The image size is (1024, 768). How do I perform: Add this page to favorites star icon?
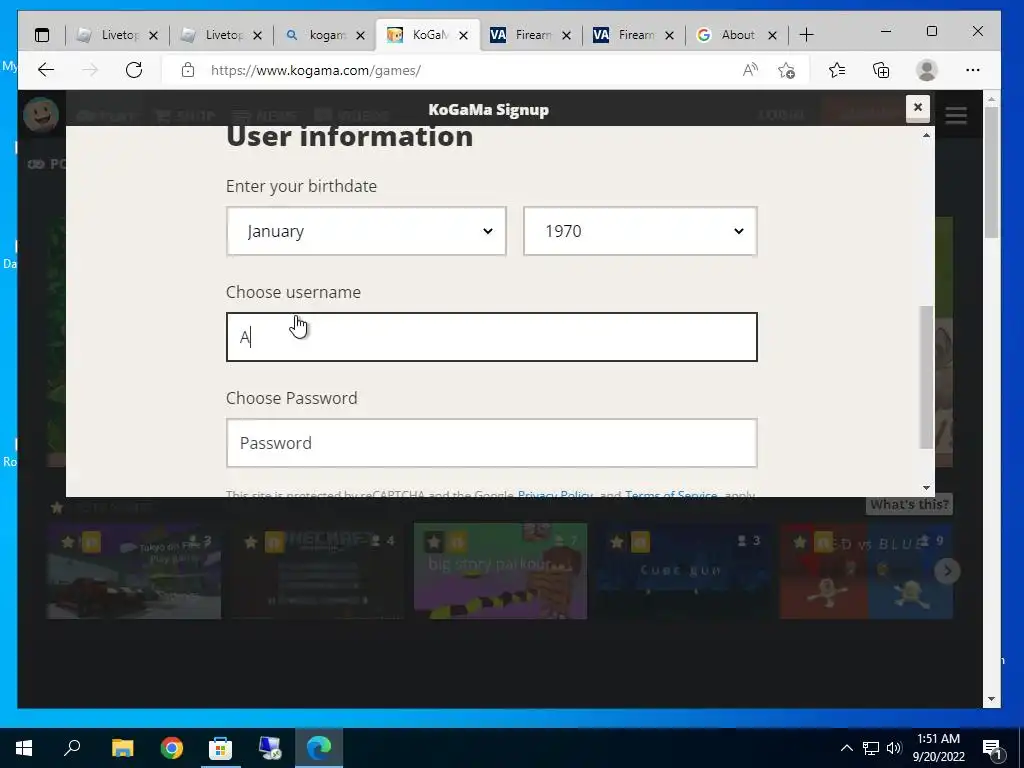(787, 70)
